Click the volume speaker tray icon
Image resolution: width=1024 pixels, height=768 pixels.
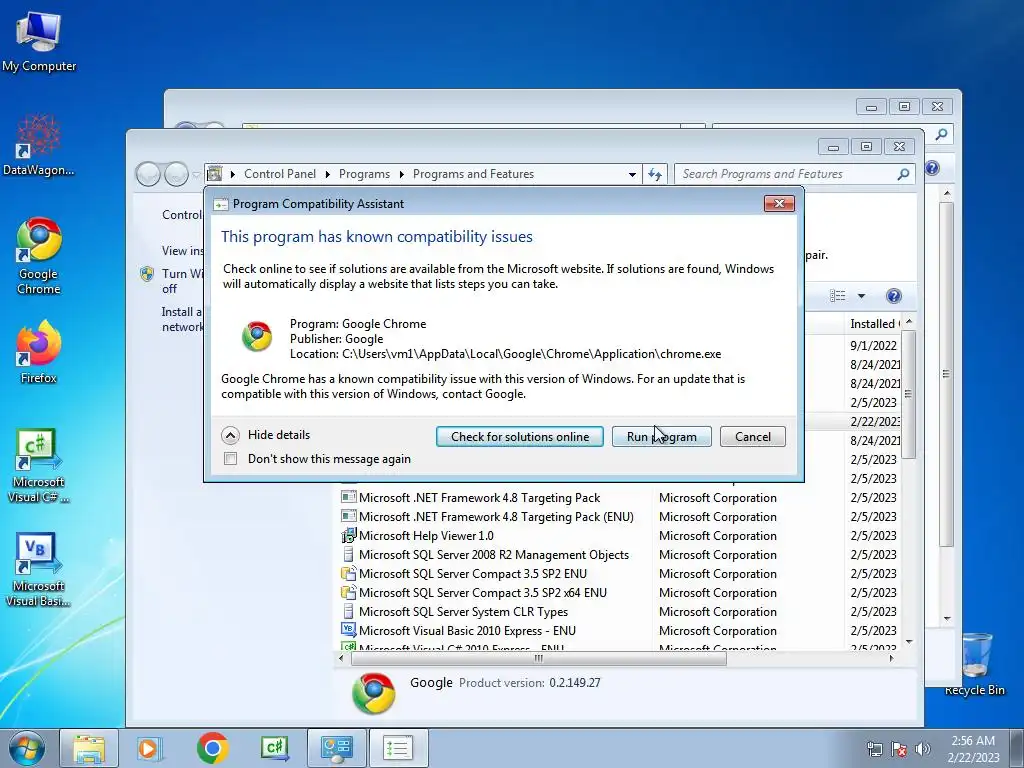[923, 748]
